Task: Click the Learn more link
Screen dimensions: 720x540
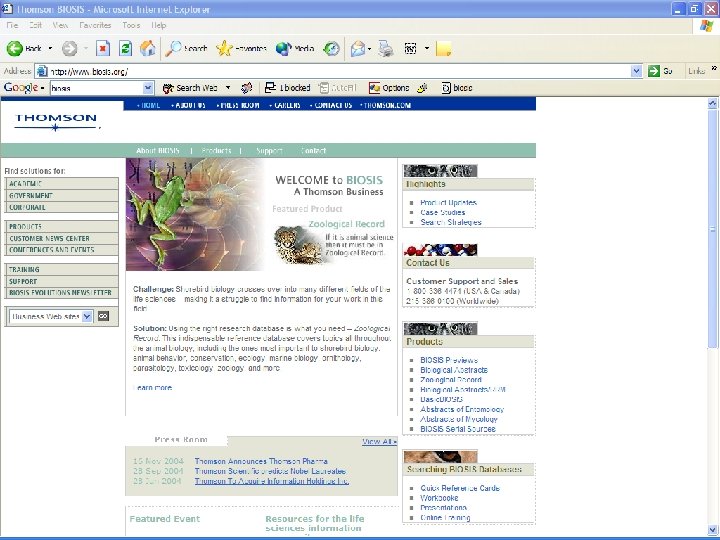Action: click(153, 388)
